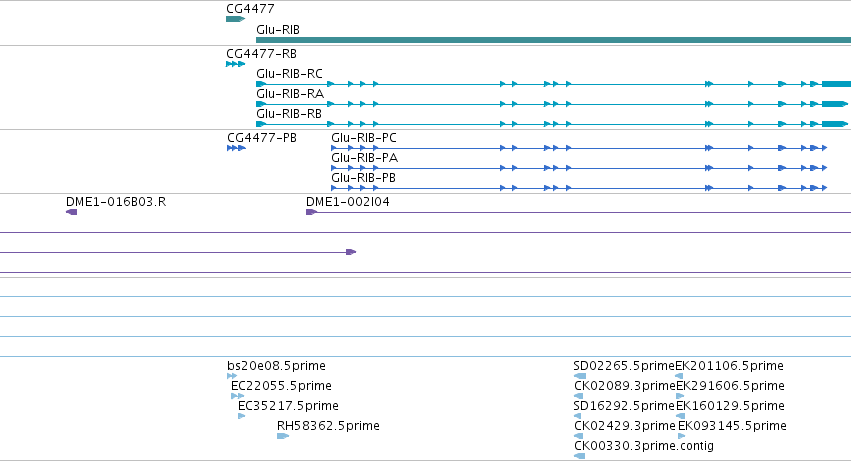Click the thick final exon of Glu-RIB-RC
851x461 pixels.
[x=836, y=84]
